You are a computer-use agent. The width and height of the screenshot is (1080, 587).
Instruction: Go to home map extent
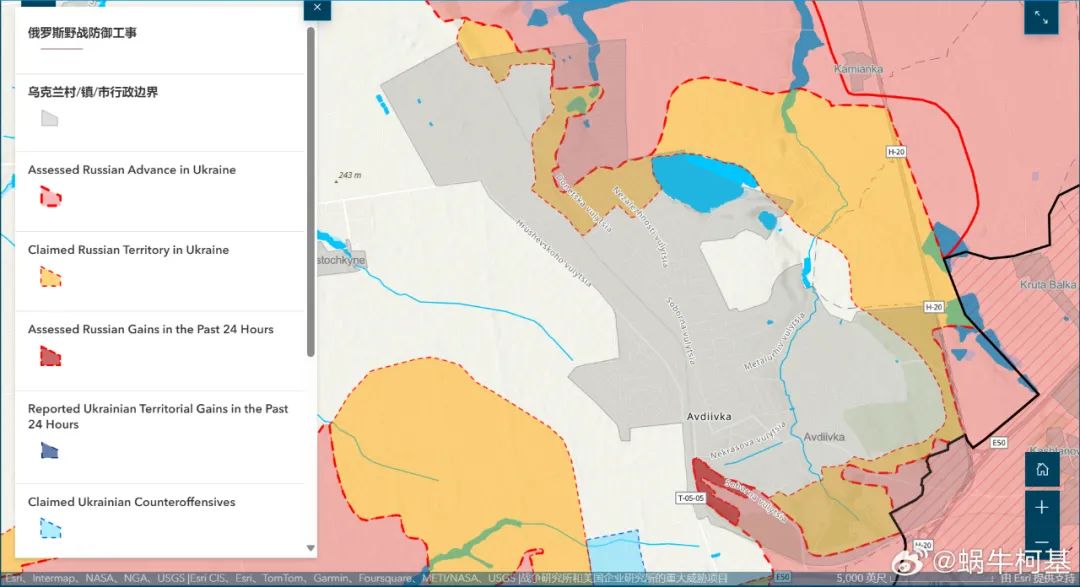coord(1041,470)
